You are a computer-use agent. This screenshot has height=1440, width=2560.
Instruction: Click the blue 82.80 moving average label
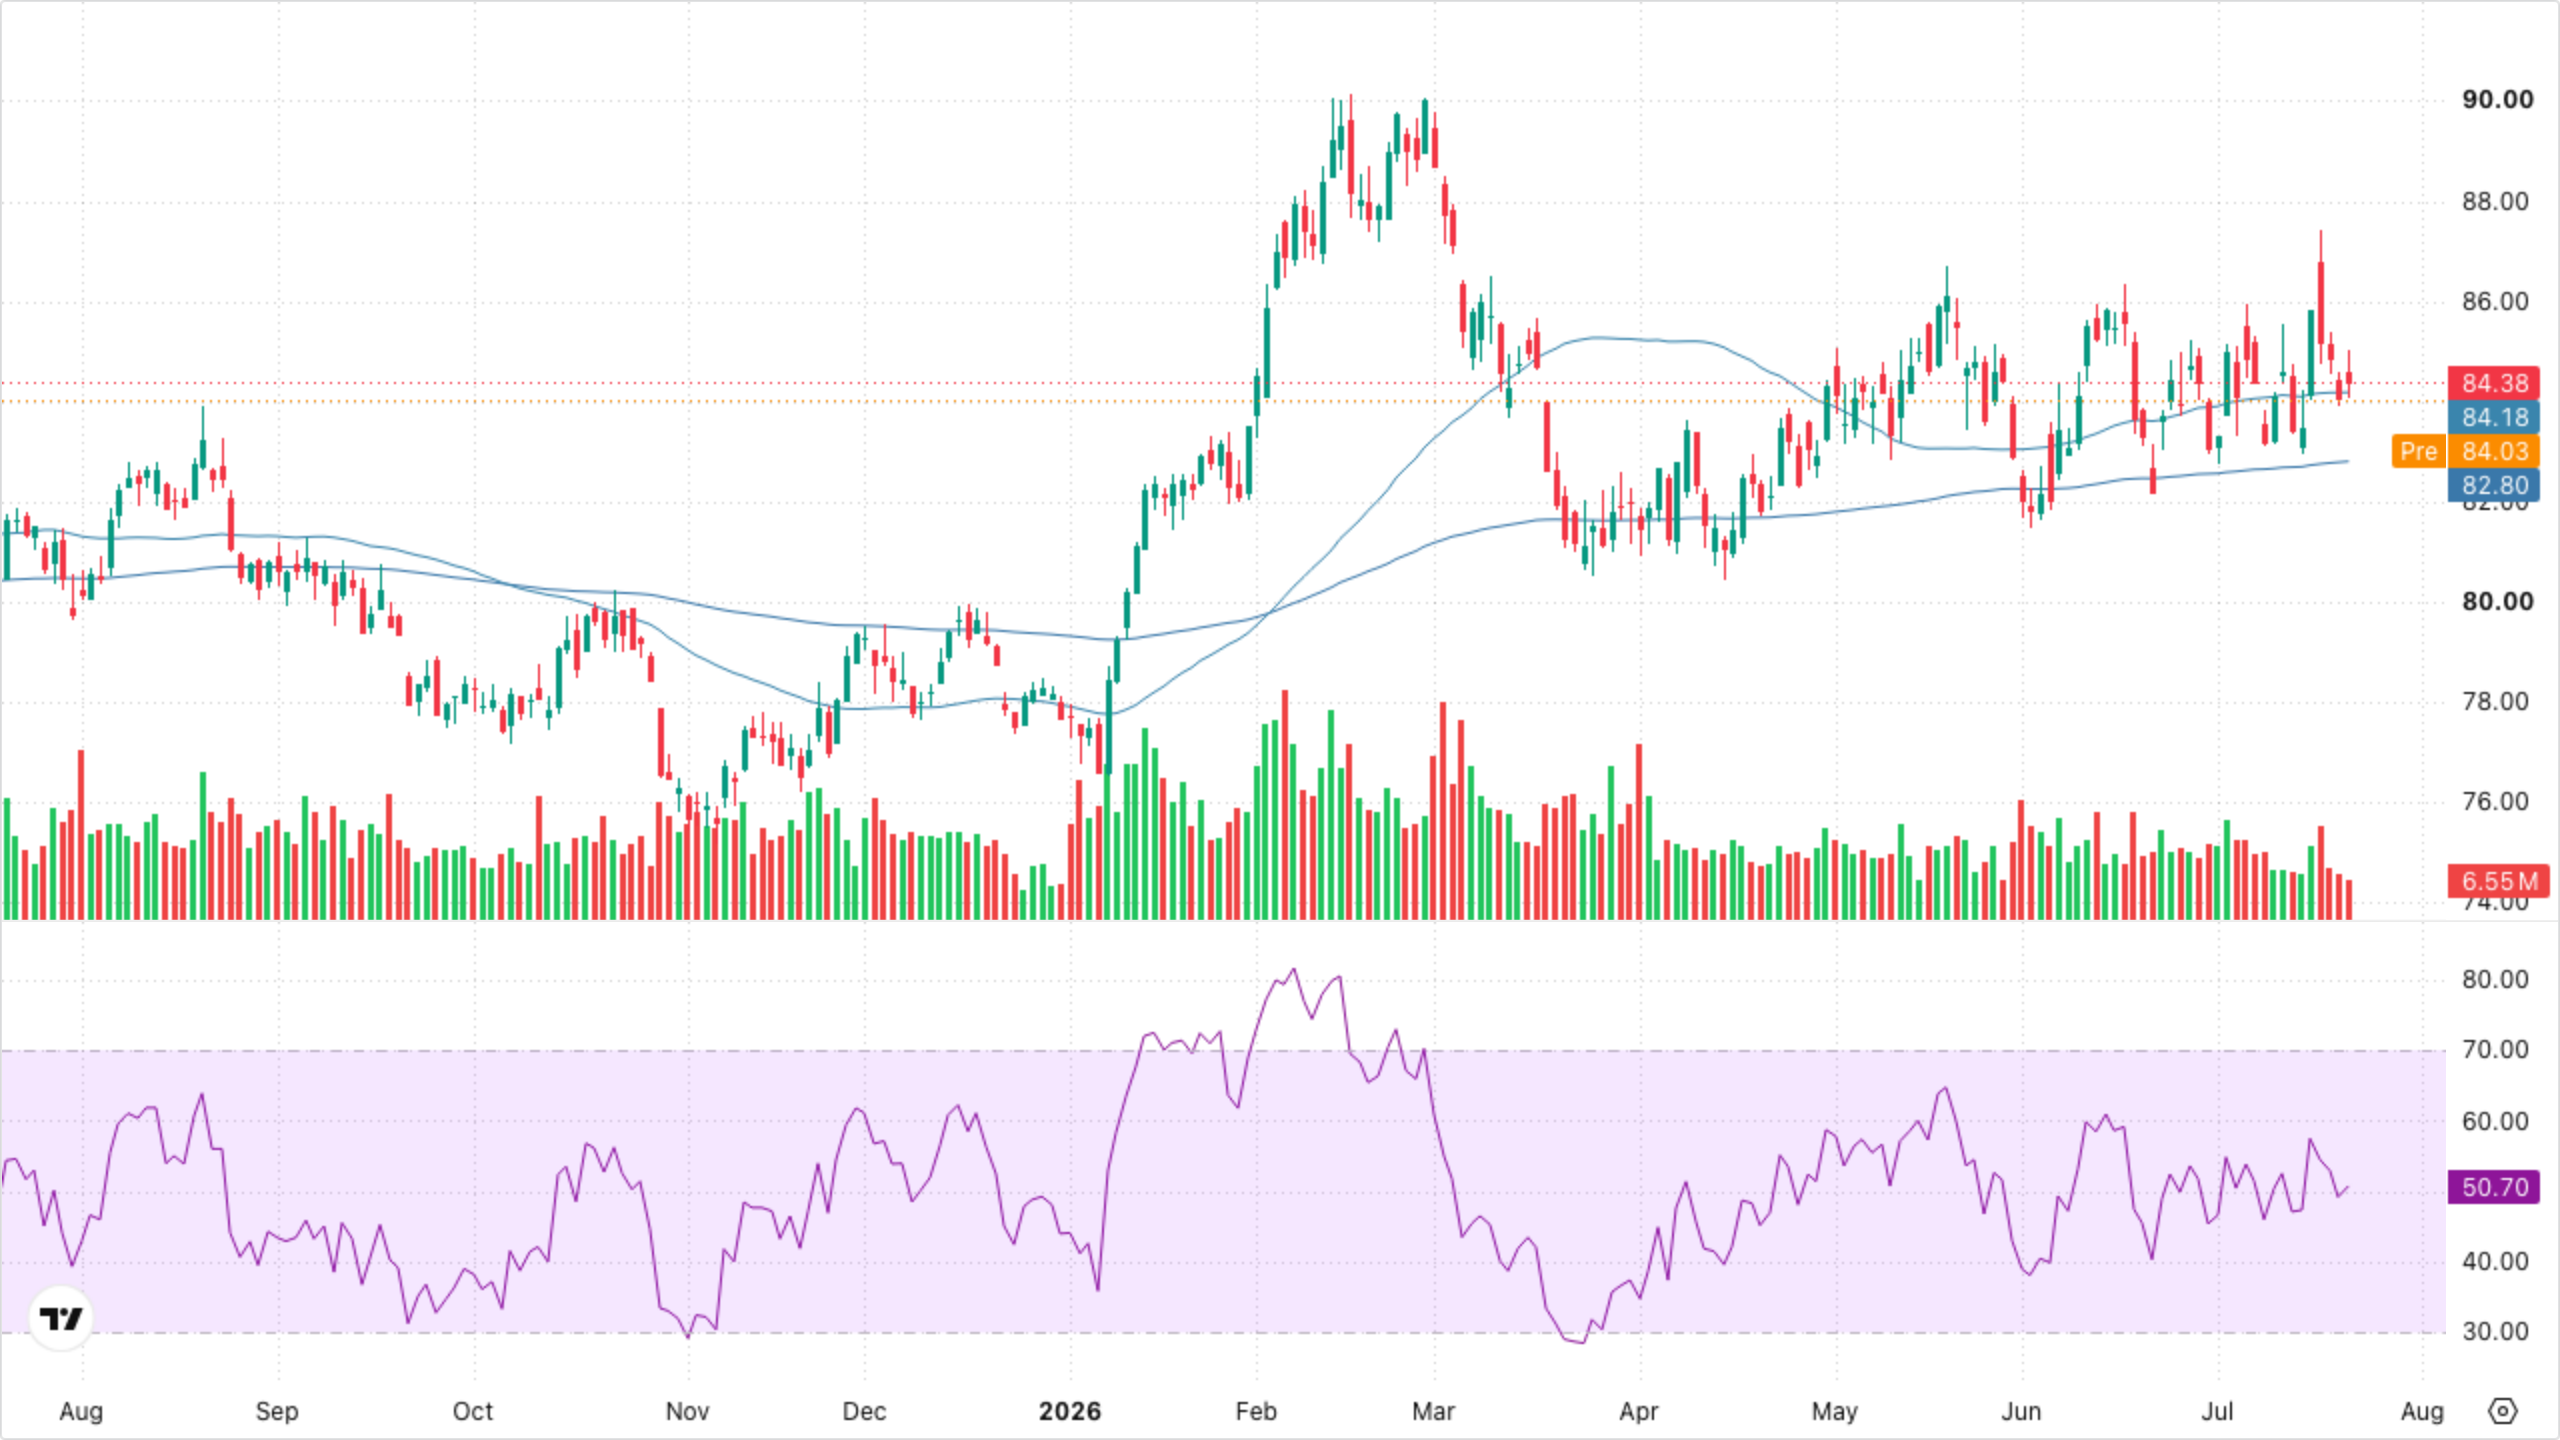coord(2494,485)
